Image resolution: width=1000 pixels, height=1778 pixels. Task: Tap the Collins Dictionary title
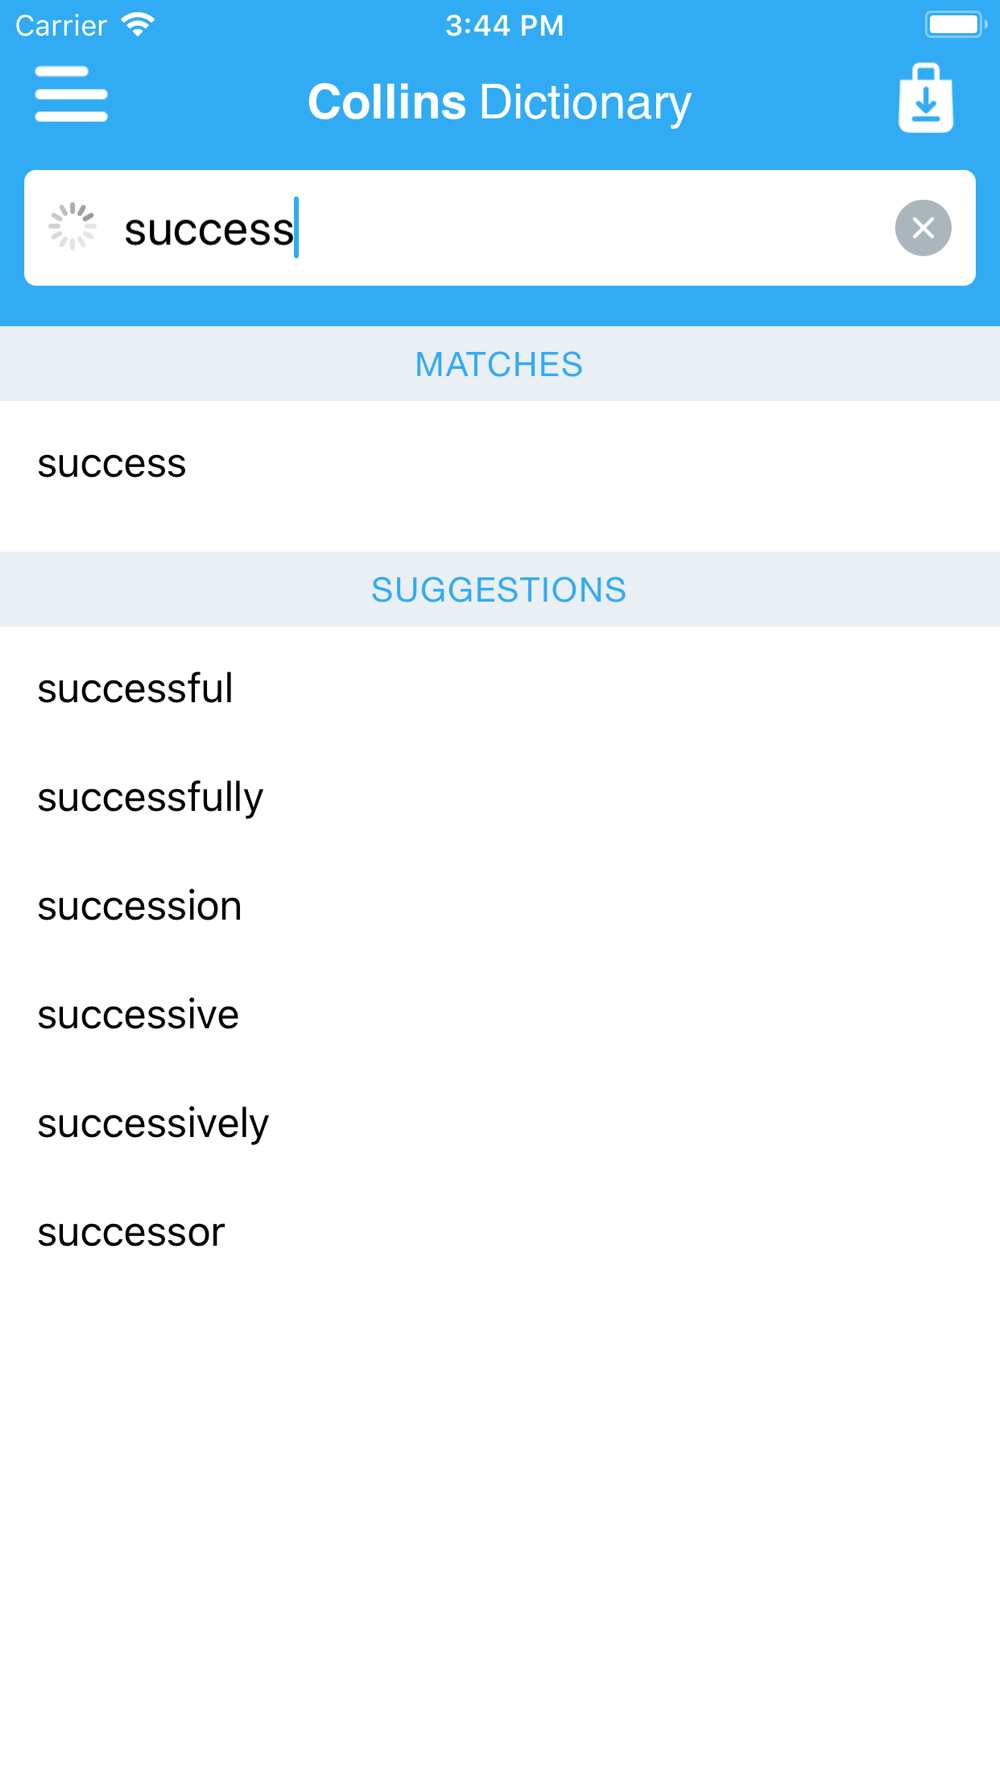(x=499, y=102)
